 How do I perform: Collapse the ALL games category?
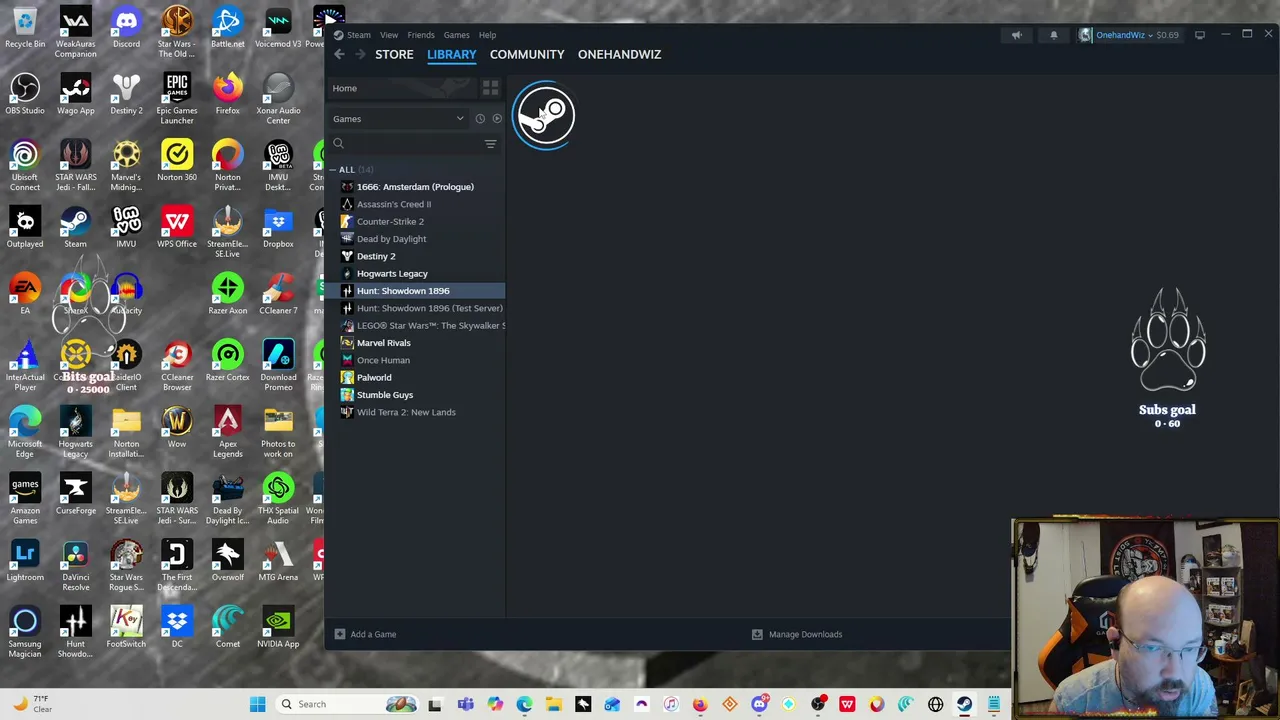[334, 170]
